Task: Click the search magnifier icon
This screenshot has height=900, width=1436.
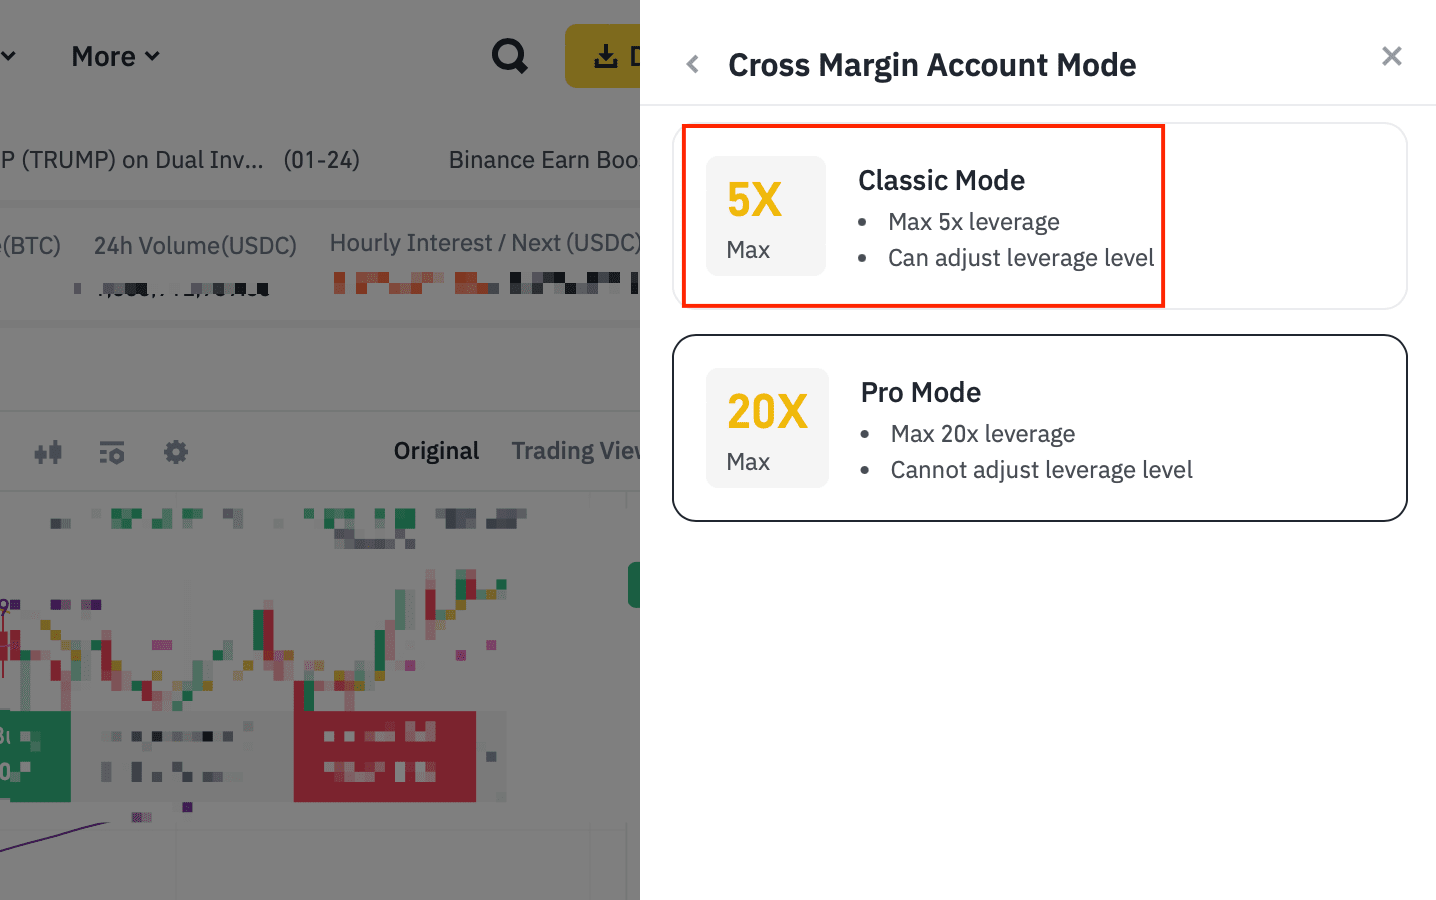Action: tap(509, 56)
